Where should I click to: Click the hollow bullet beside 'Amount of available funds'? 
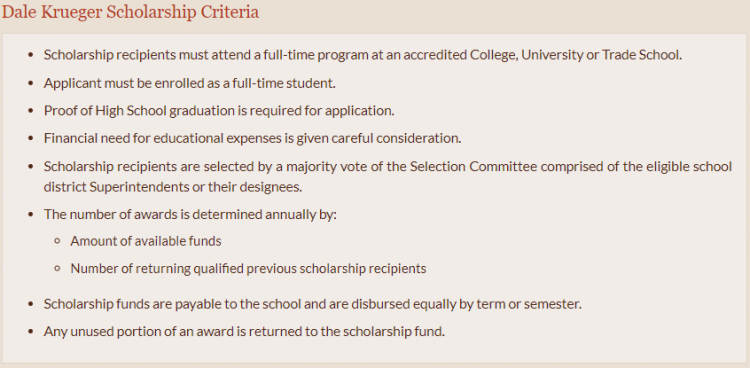point(57,241)
